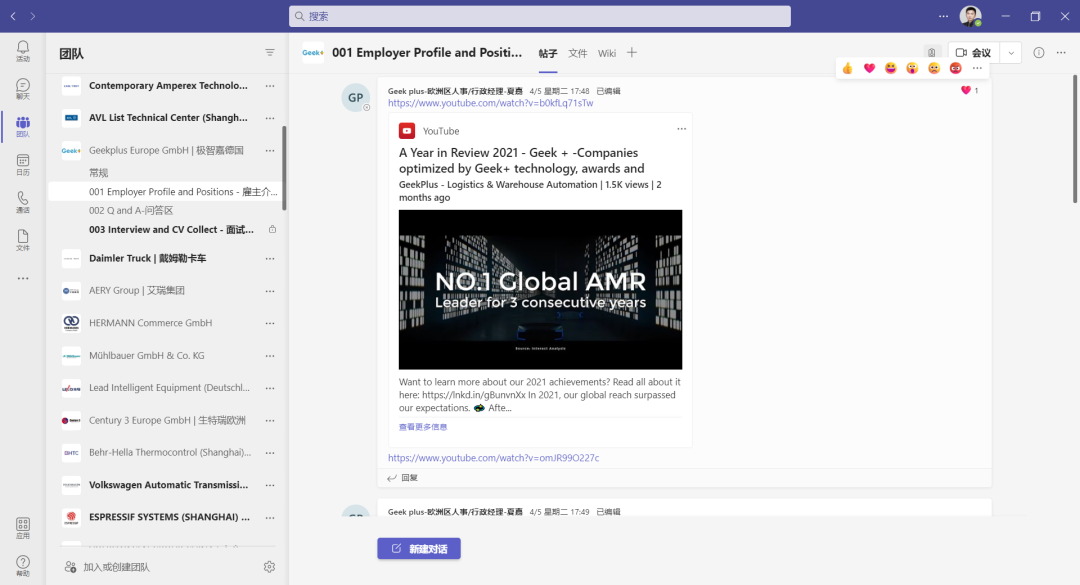React with angry emoji

click(955, 68)
